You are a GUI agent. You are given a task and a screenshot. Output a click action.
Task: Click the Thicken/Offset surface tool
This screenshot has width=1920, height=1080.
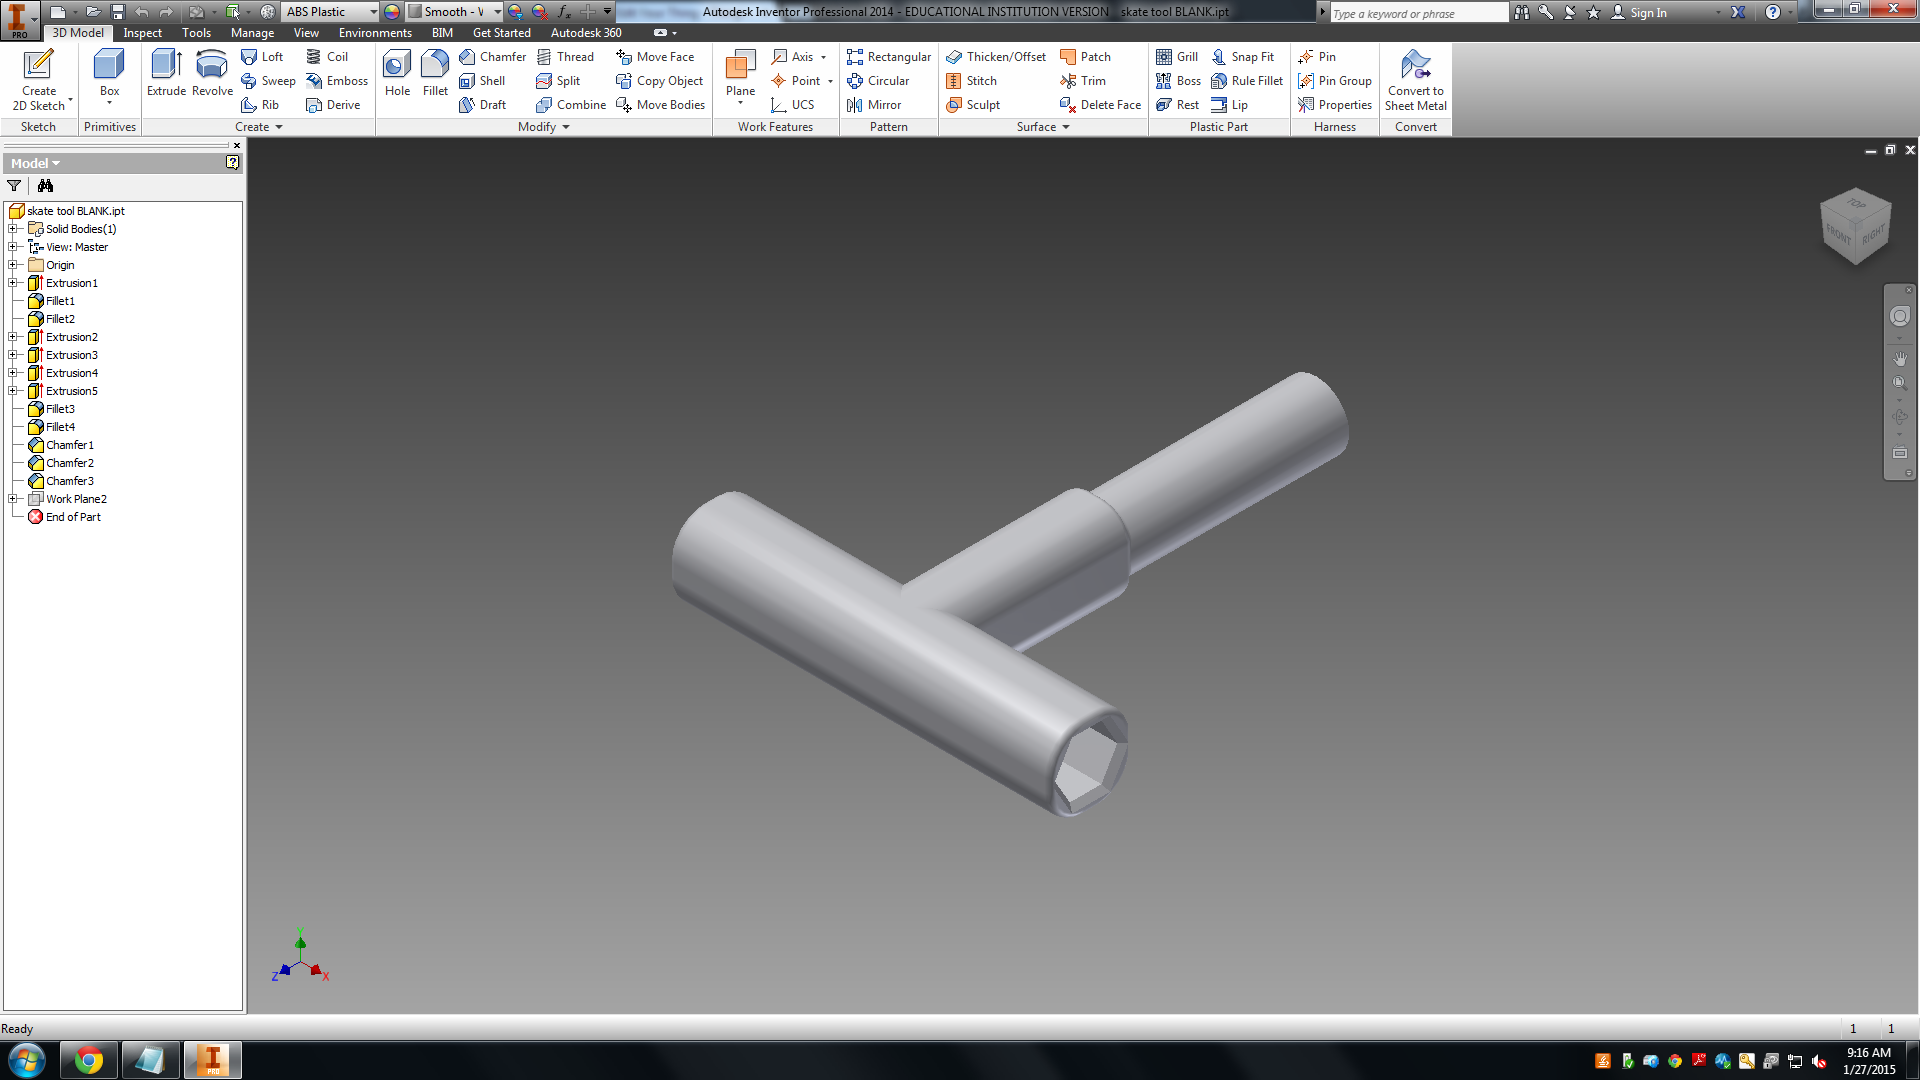point(996,57)
